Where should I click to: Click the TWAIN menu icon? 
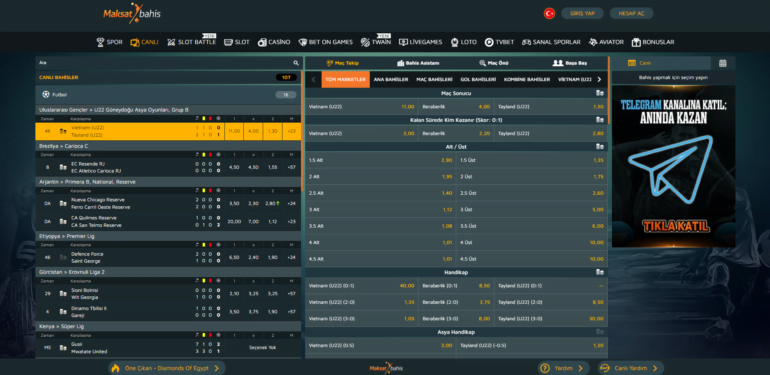(x=365, y=42)
